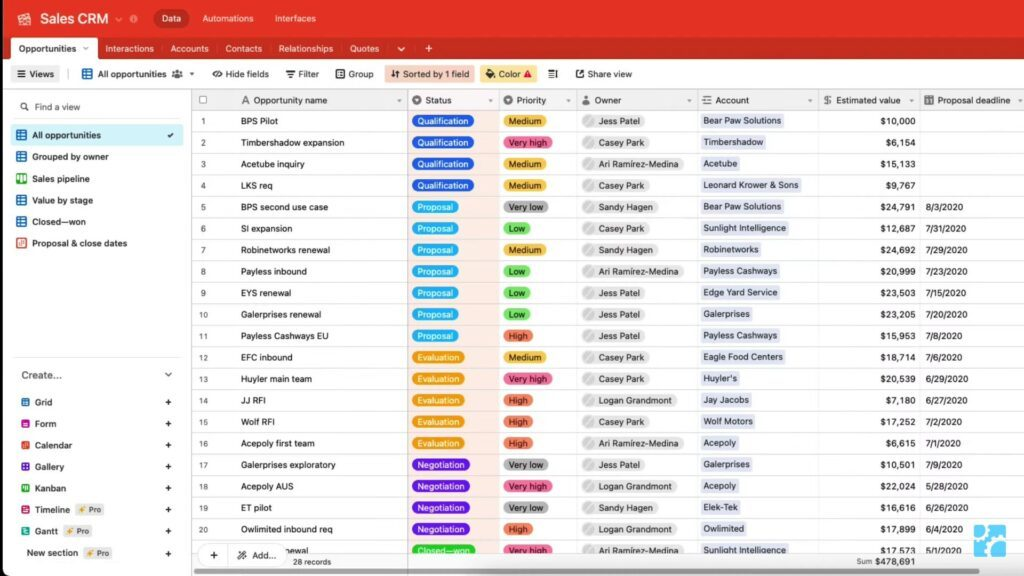Open the Opportunity name column dropdown
Screen dimensions: 1024x576
[x=398, y=101]
